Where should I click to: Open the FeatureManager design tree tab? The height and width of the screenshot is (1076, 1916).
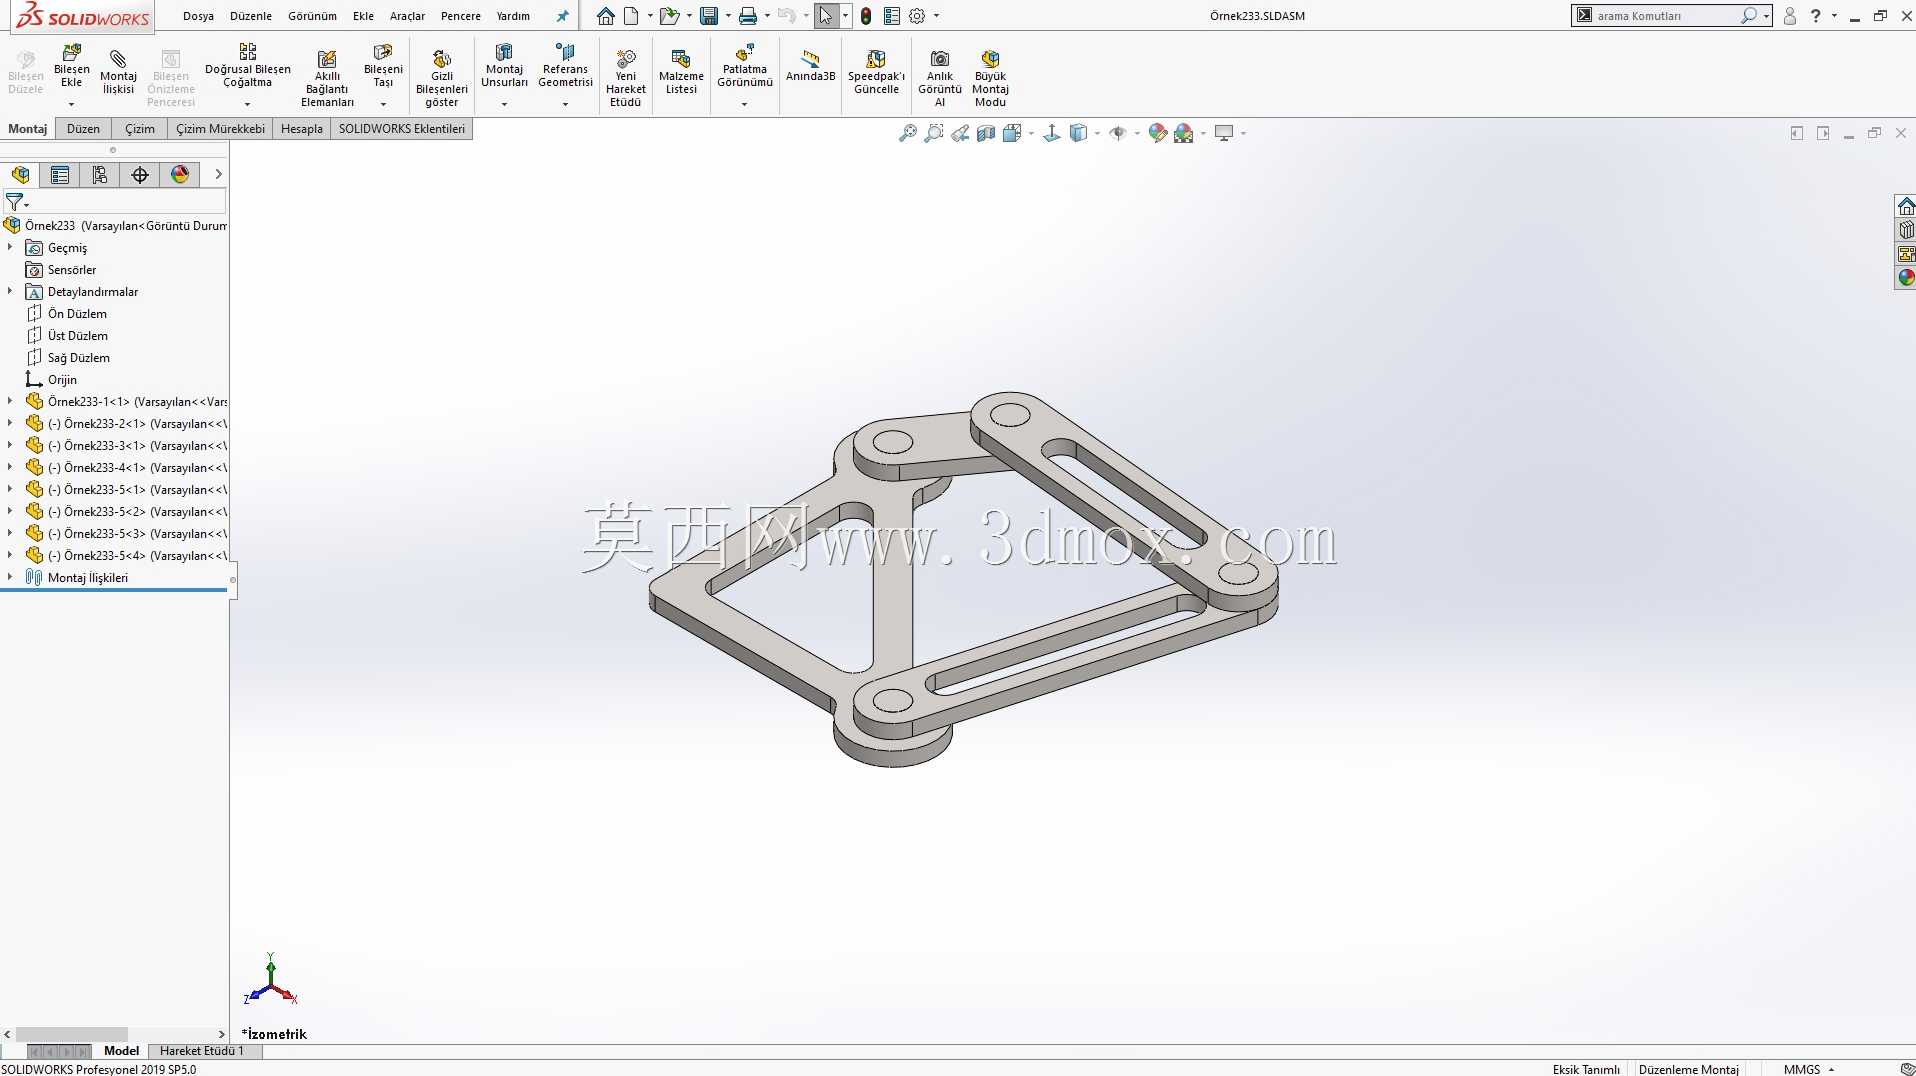click(20, 175)
